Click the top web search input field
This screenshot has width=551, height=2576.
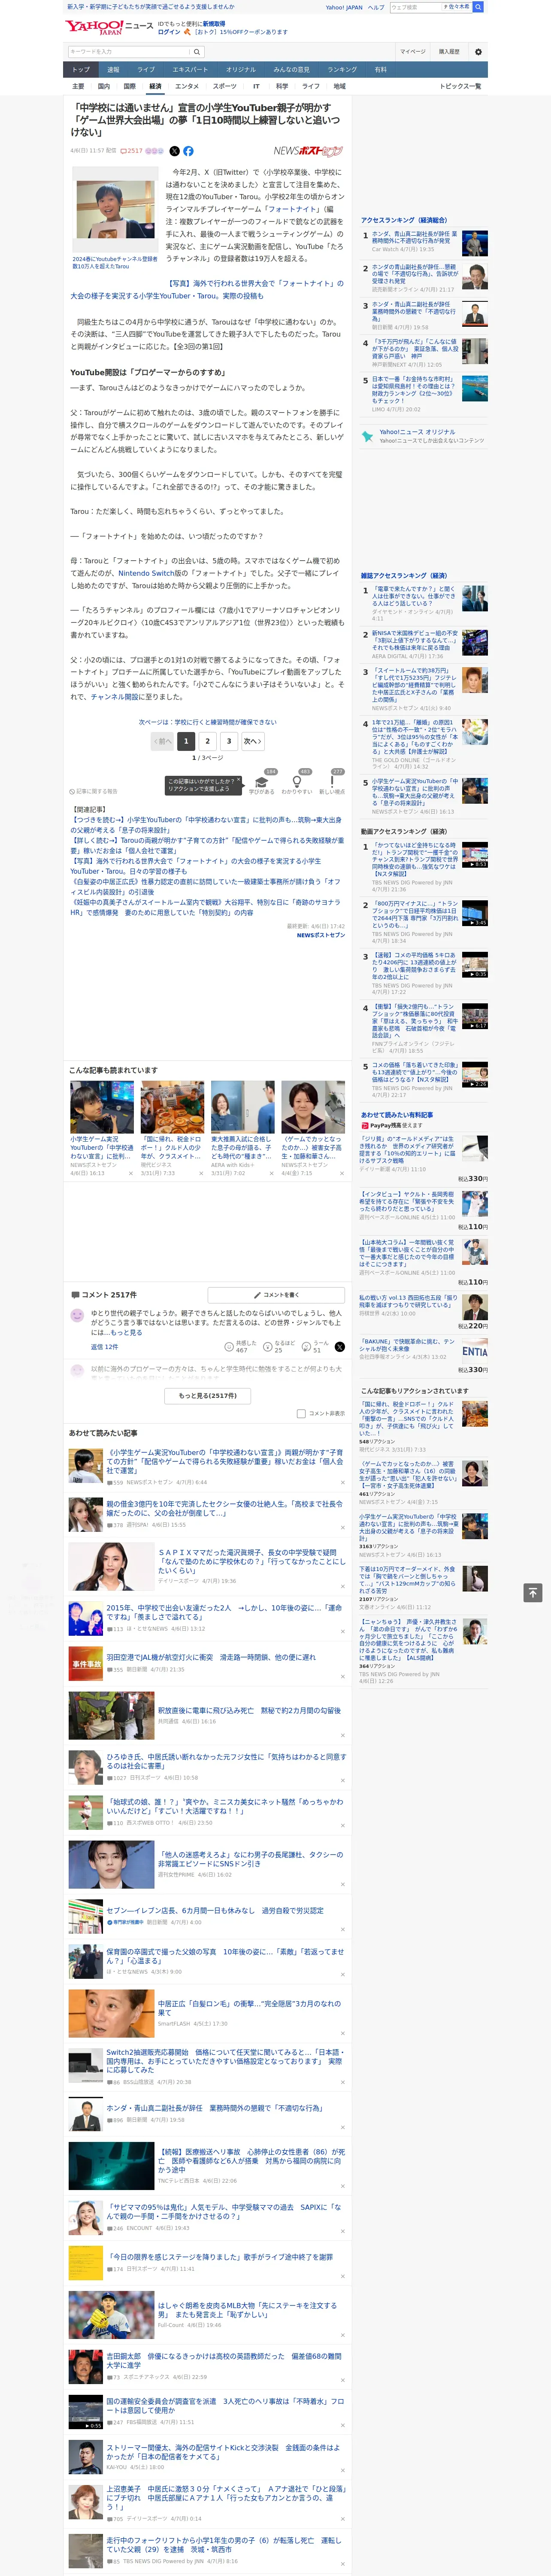point(415,7)
